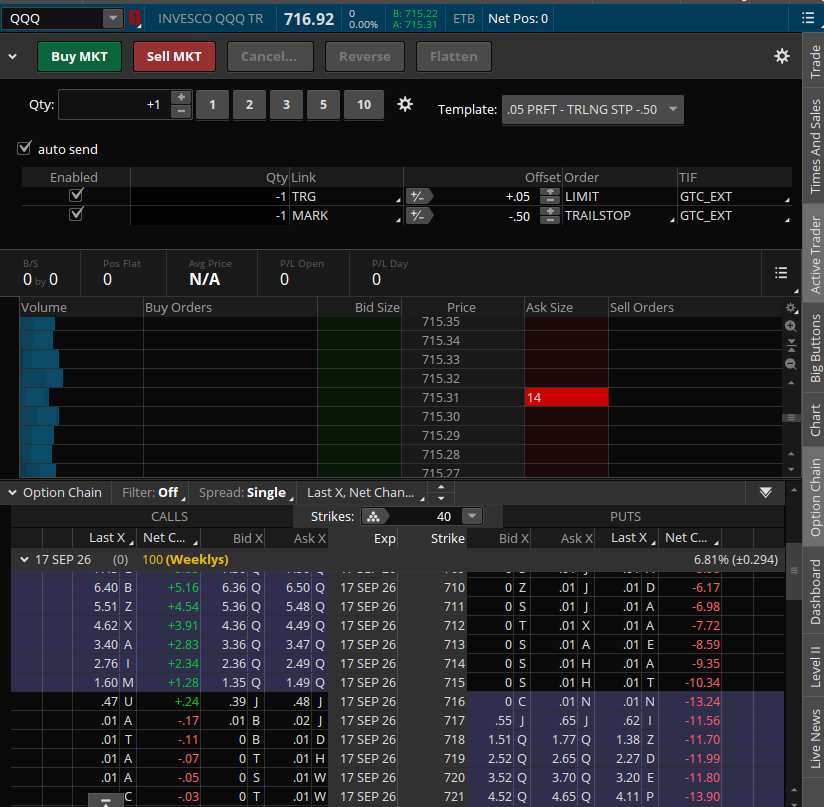
Task: Click Reverse button
Action: 365,56
